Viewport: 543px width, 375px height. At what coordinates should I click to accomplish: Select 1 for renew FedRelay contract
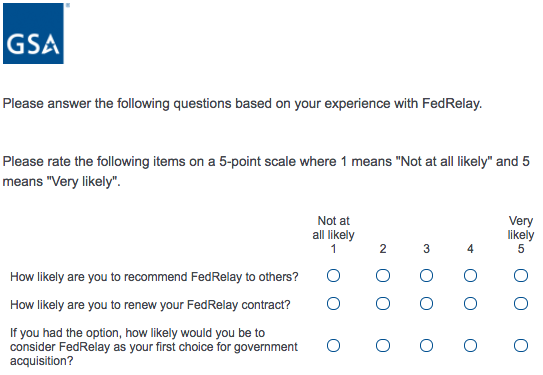(333, 304)
